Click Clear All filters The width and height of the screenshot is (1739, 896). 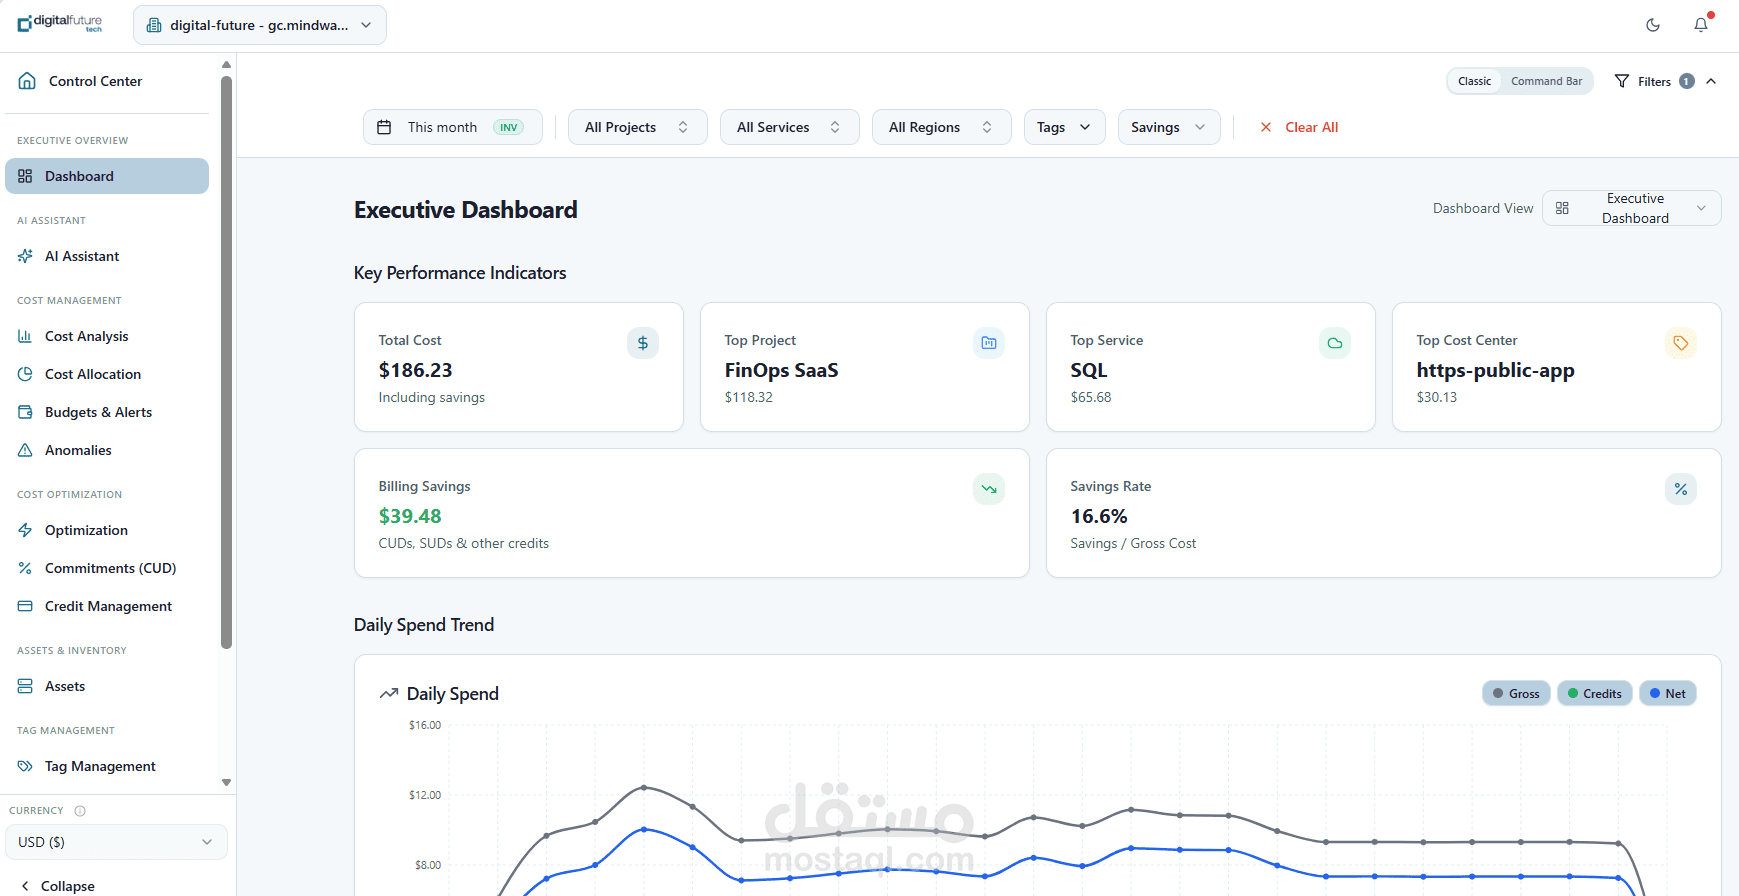pos(1299,127)
